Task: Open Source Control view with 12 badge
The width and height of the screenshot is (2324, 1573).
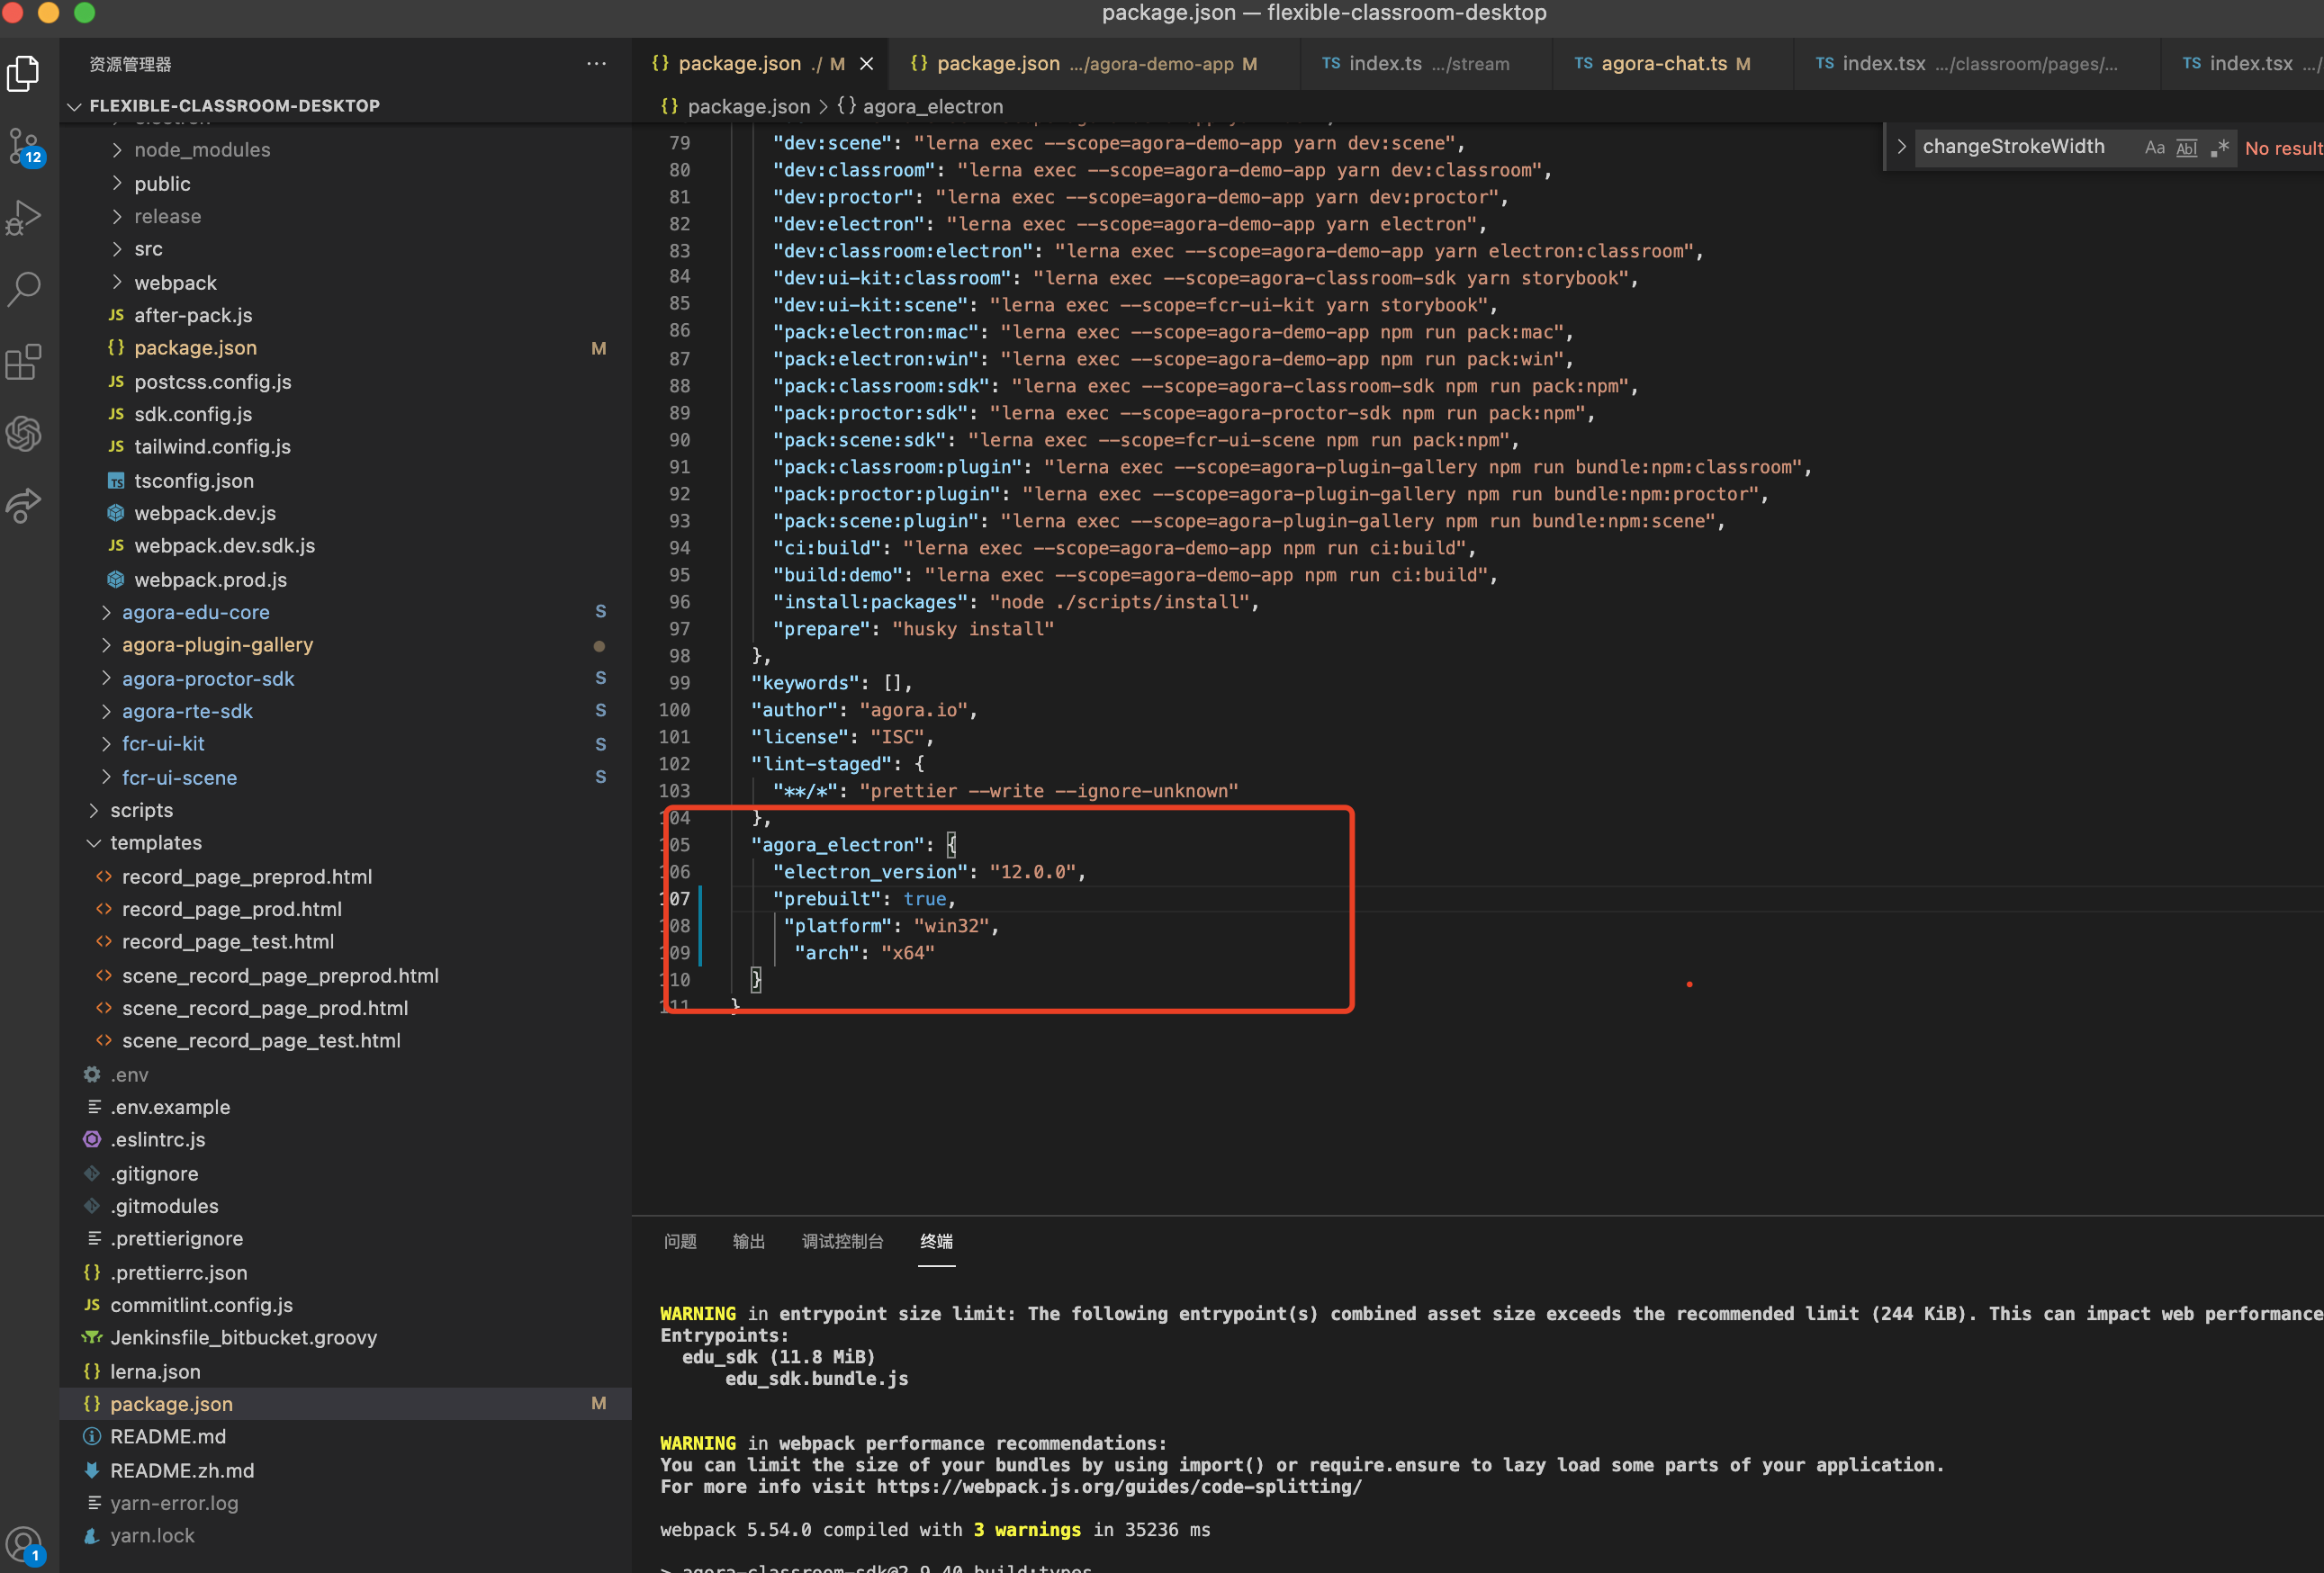Action: pos(23,146)
